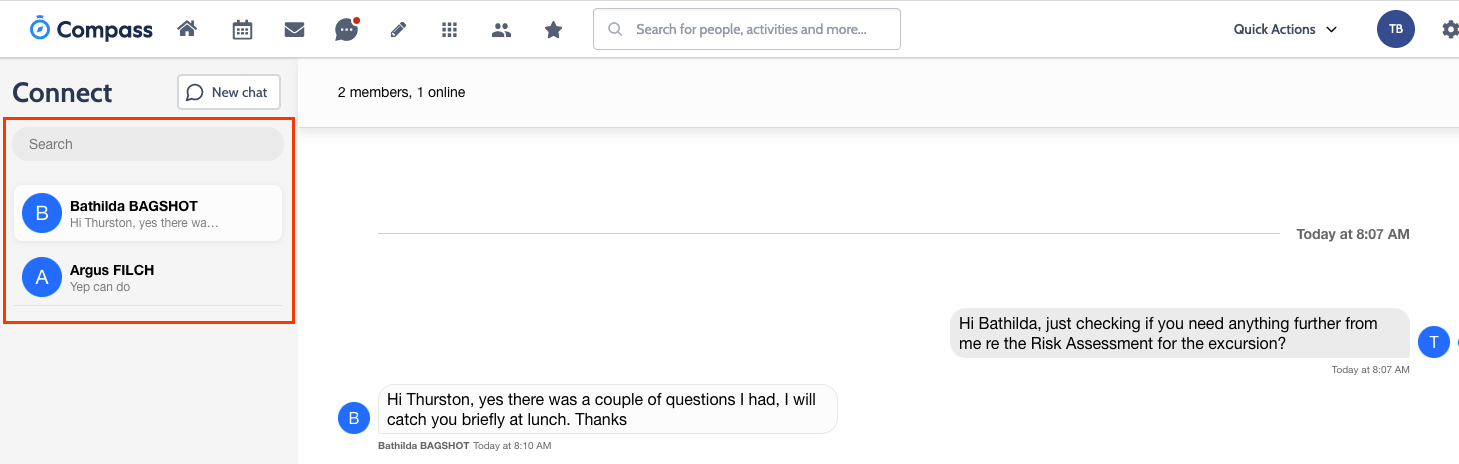
Task: Open the chat bubble notifications icon
Action: pyautogui.click(x=346, y=30)
